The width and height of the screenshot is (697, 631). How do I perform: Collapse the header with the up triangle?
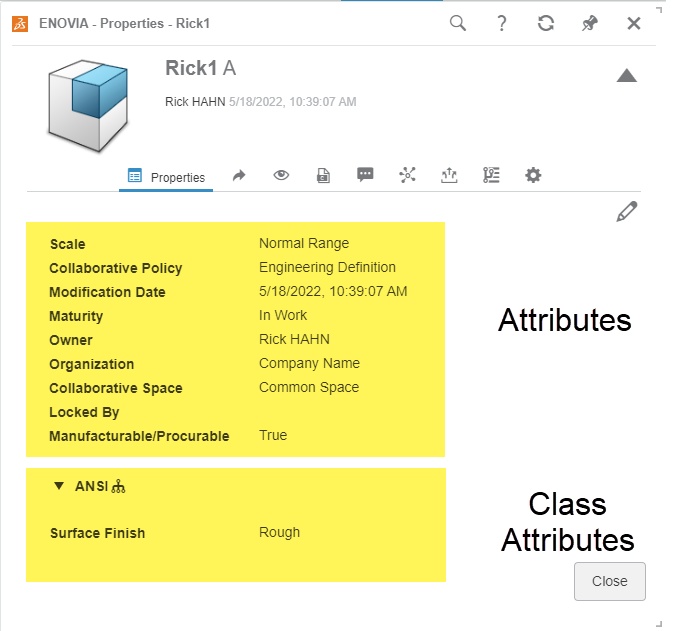click(626, 76)
